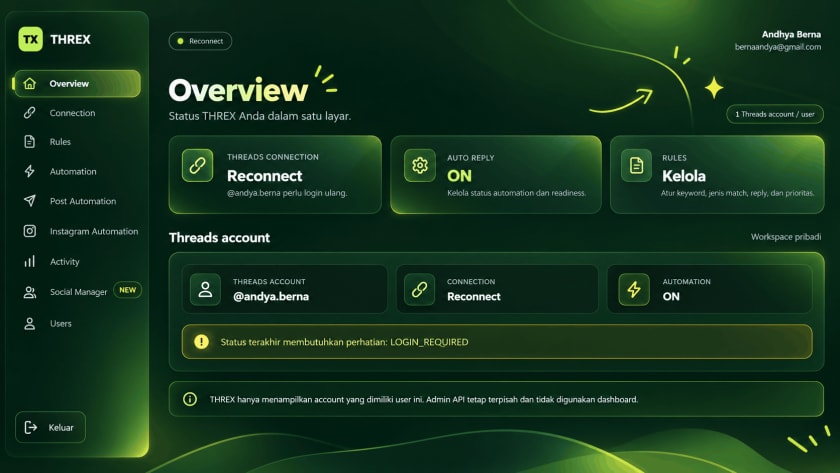Click "Kelola status automation dan readiness." text
The height and width of the screenshot is (473, 840).
[516, 193]
